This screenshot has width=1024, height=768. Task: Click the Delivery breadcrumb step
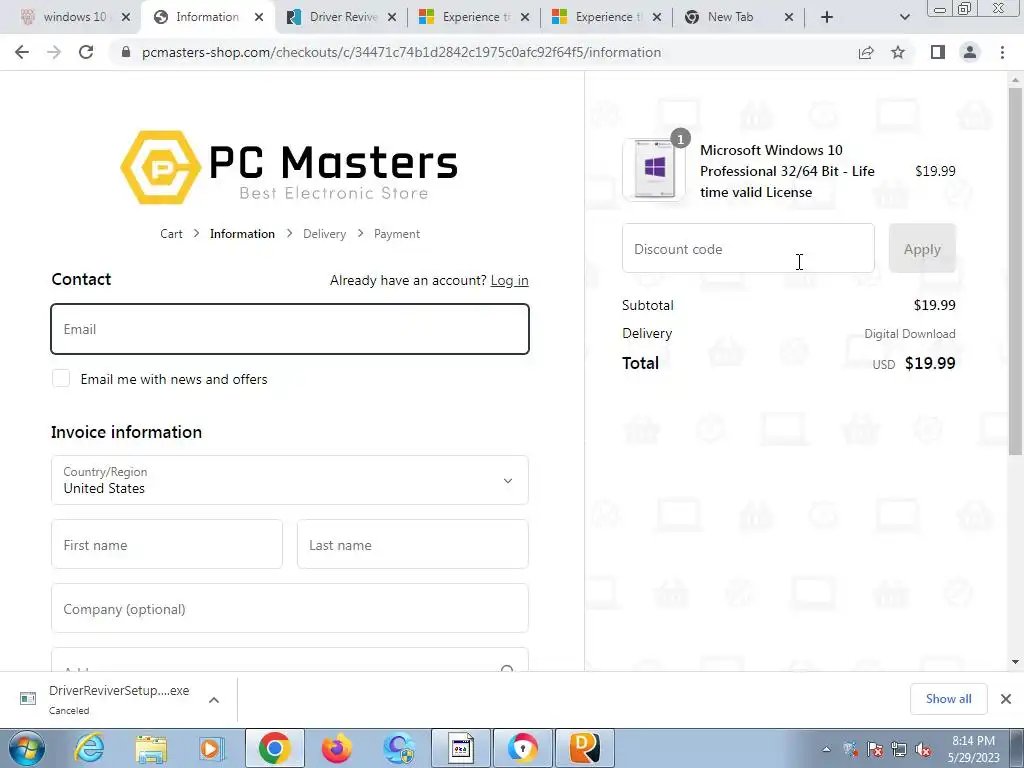point(325,234)
